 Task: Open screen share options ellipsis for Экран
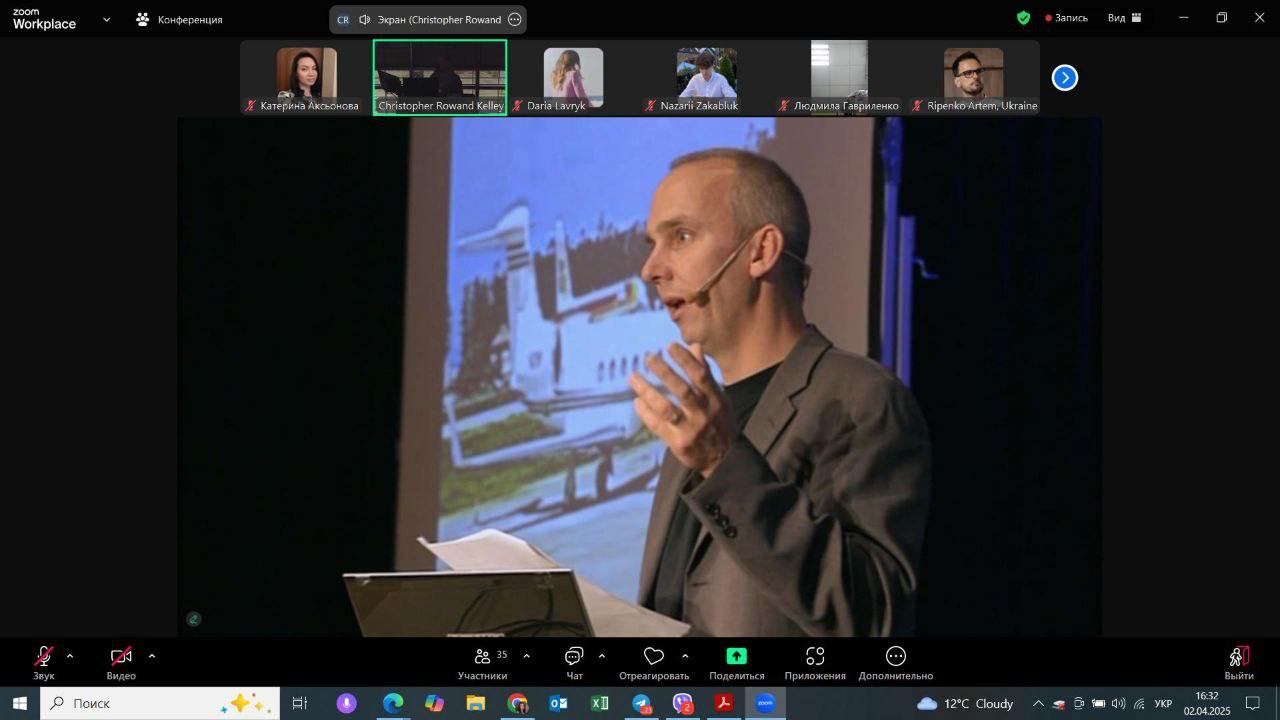click(515, 19)
